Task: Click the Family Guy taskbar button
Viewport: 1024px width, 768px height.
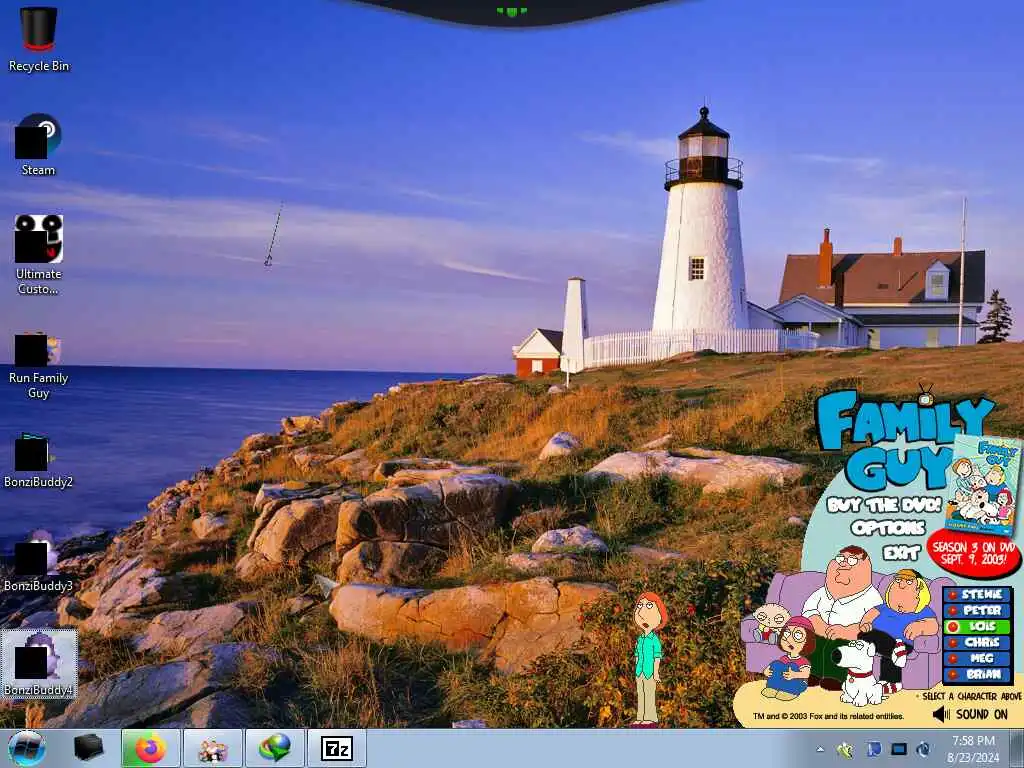Action: click(x=213, y=748)
